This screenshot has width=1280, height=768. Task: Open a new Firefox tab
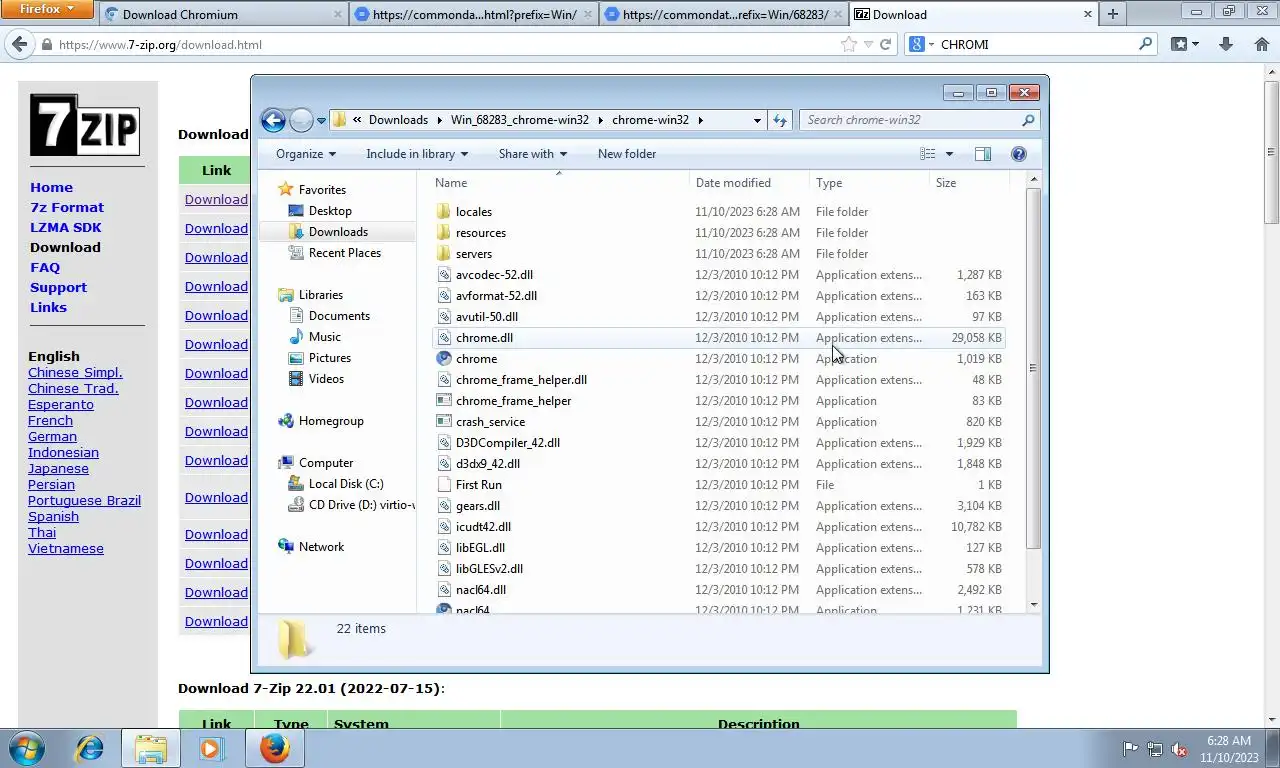pos(1112,14)
